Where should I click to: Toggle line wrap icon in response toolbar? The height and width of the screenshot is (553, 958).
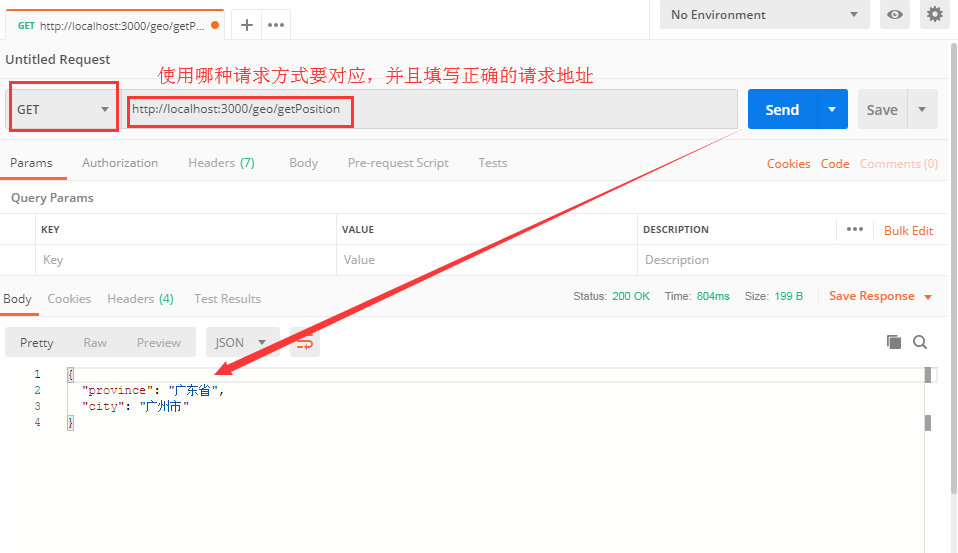pyautogui.click(x=305, y=342)
